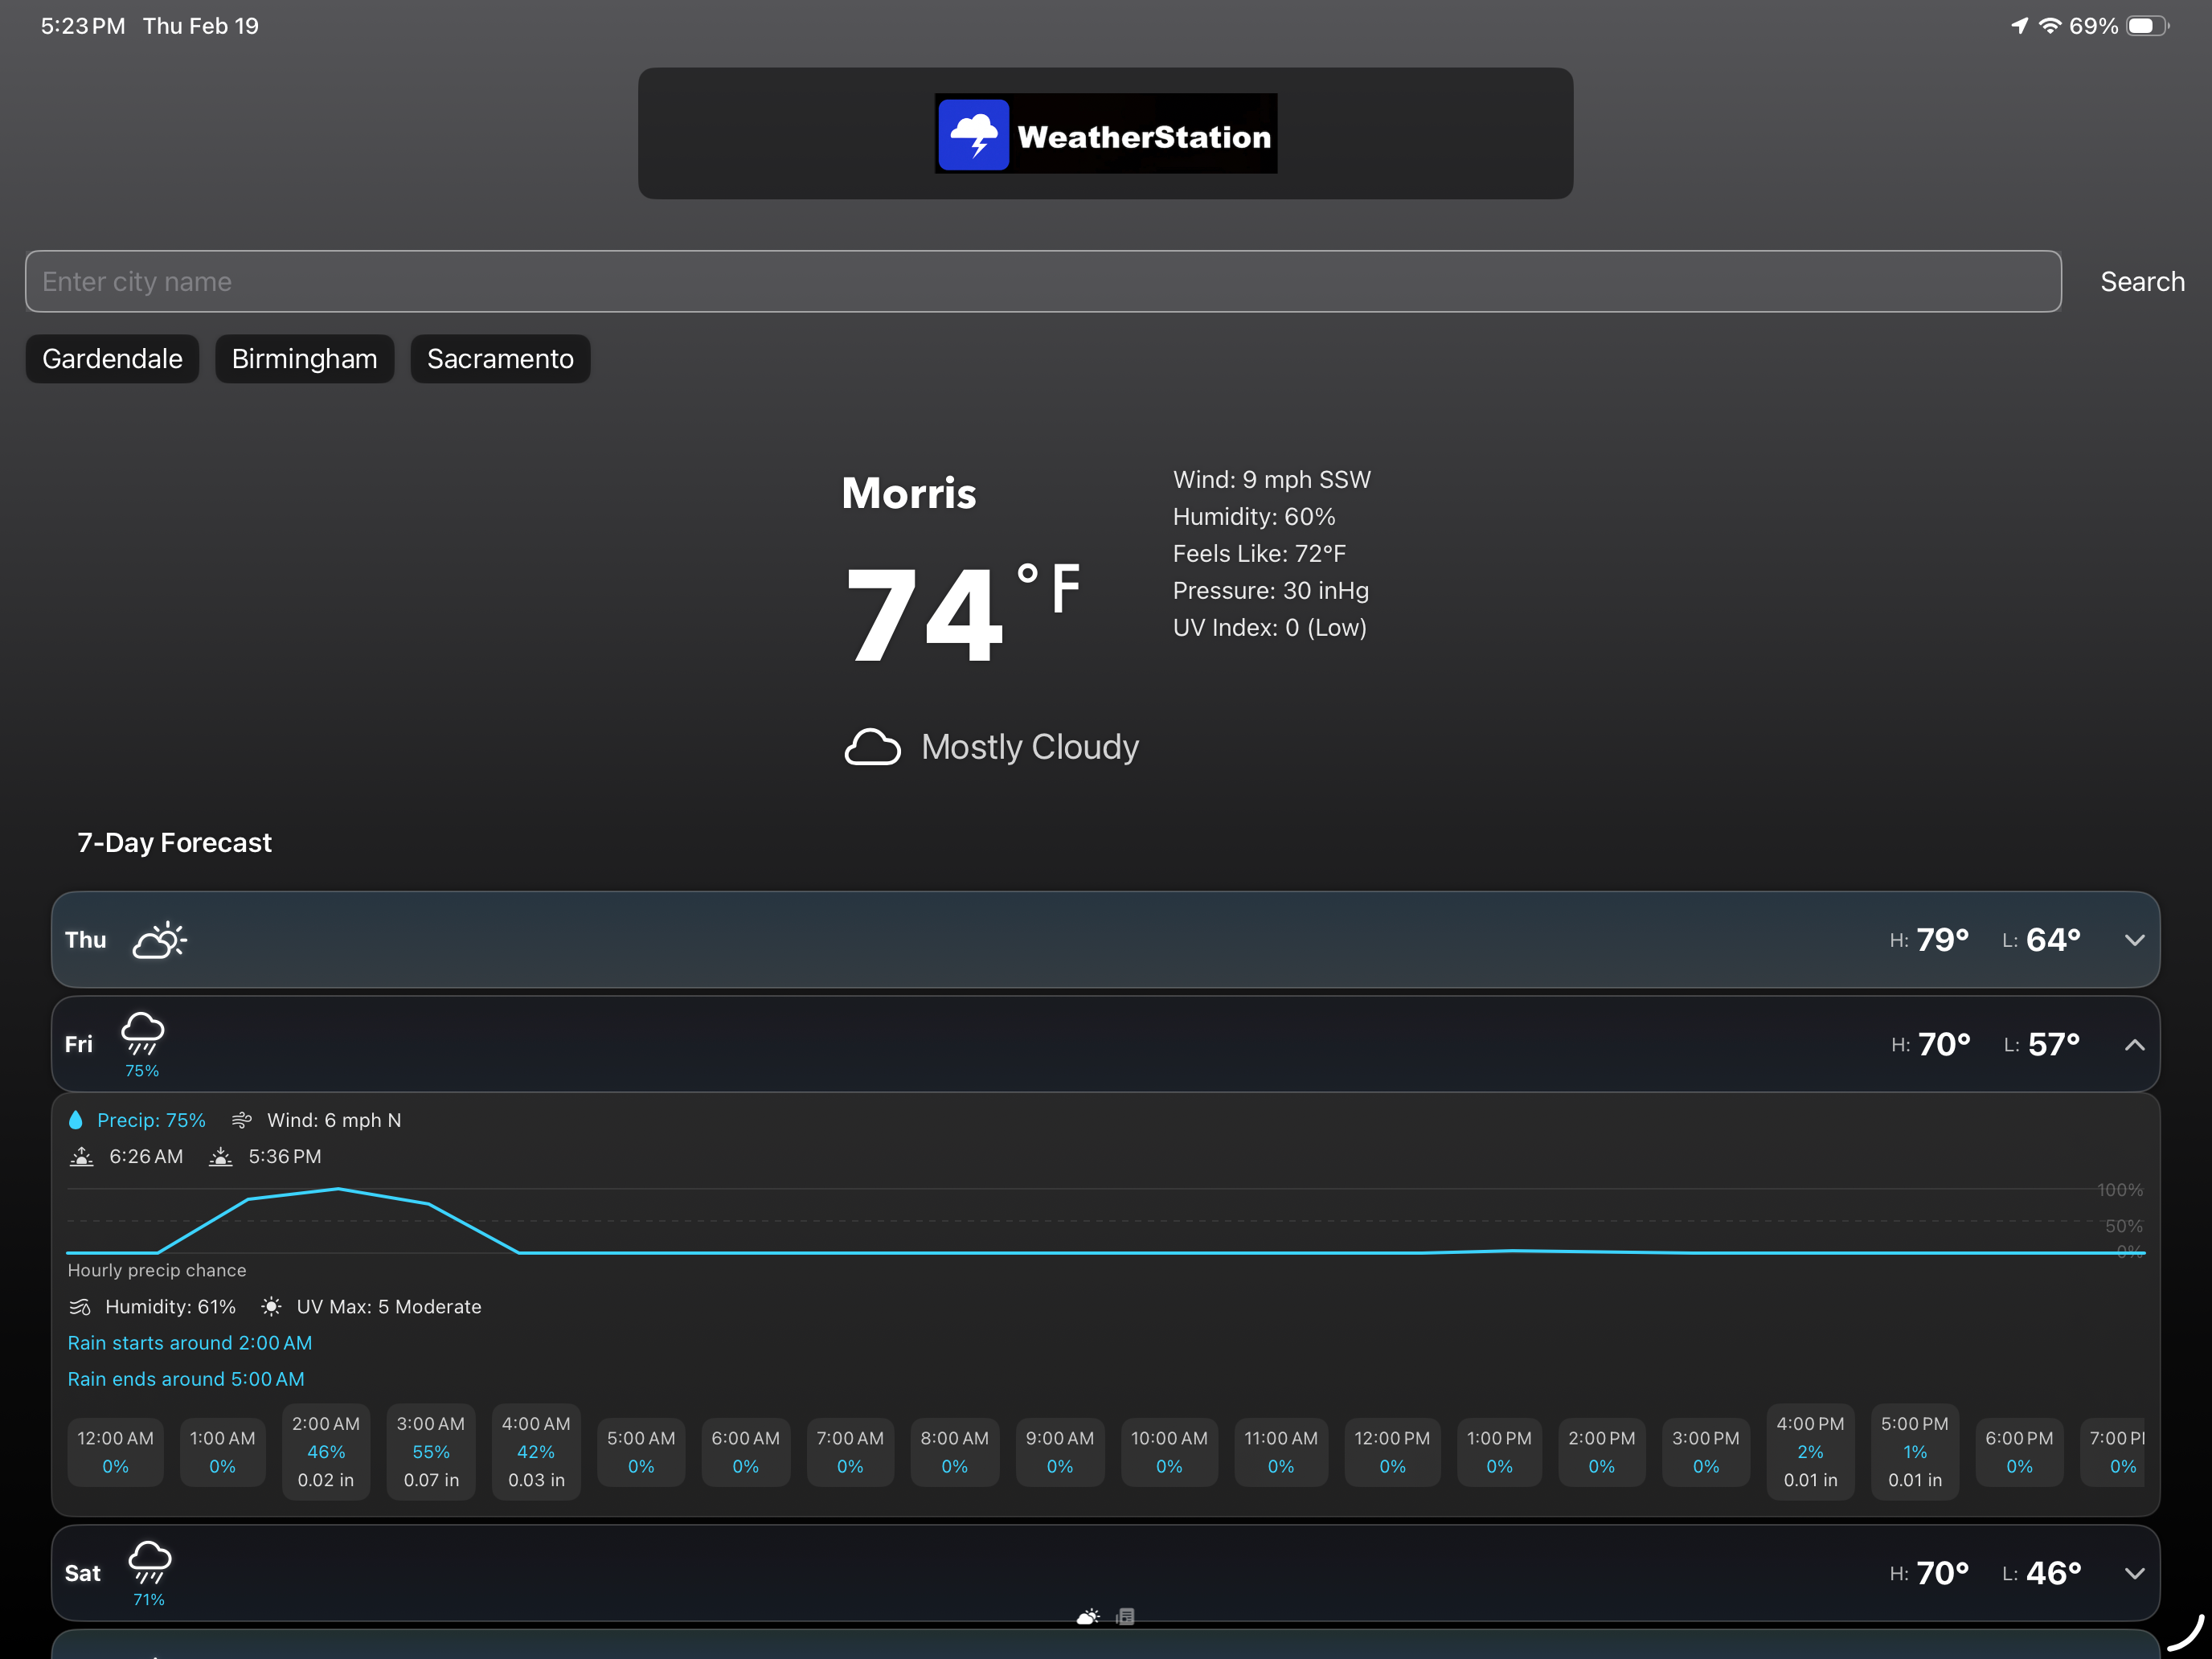Image resolution: width=2212 pixels, height=1659 pixels.
Task: Focus the Enter city name field
Action: click(x=1042, y=282)
